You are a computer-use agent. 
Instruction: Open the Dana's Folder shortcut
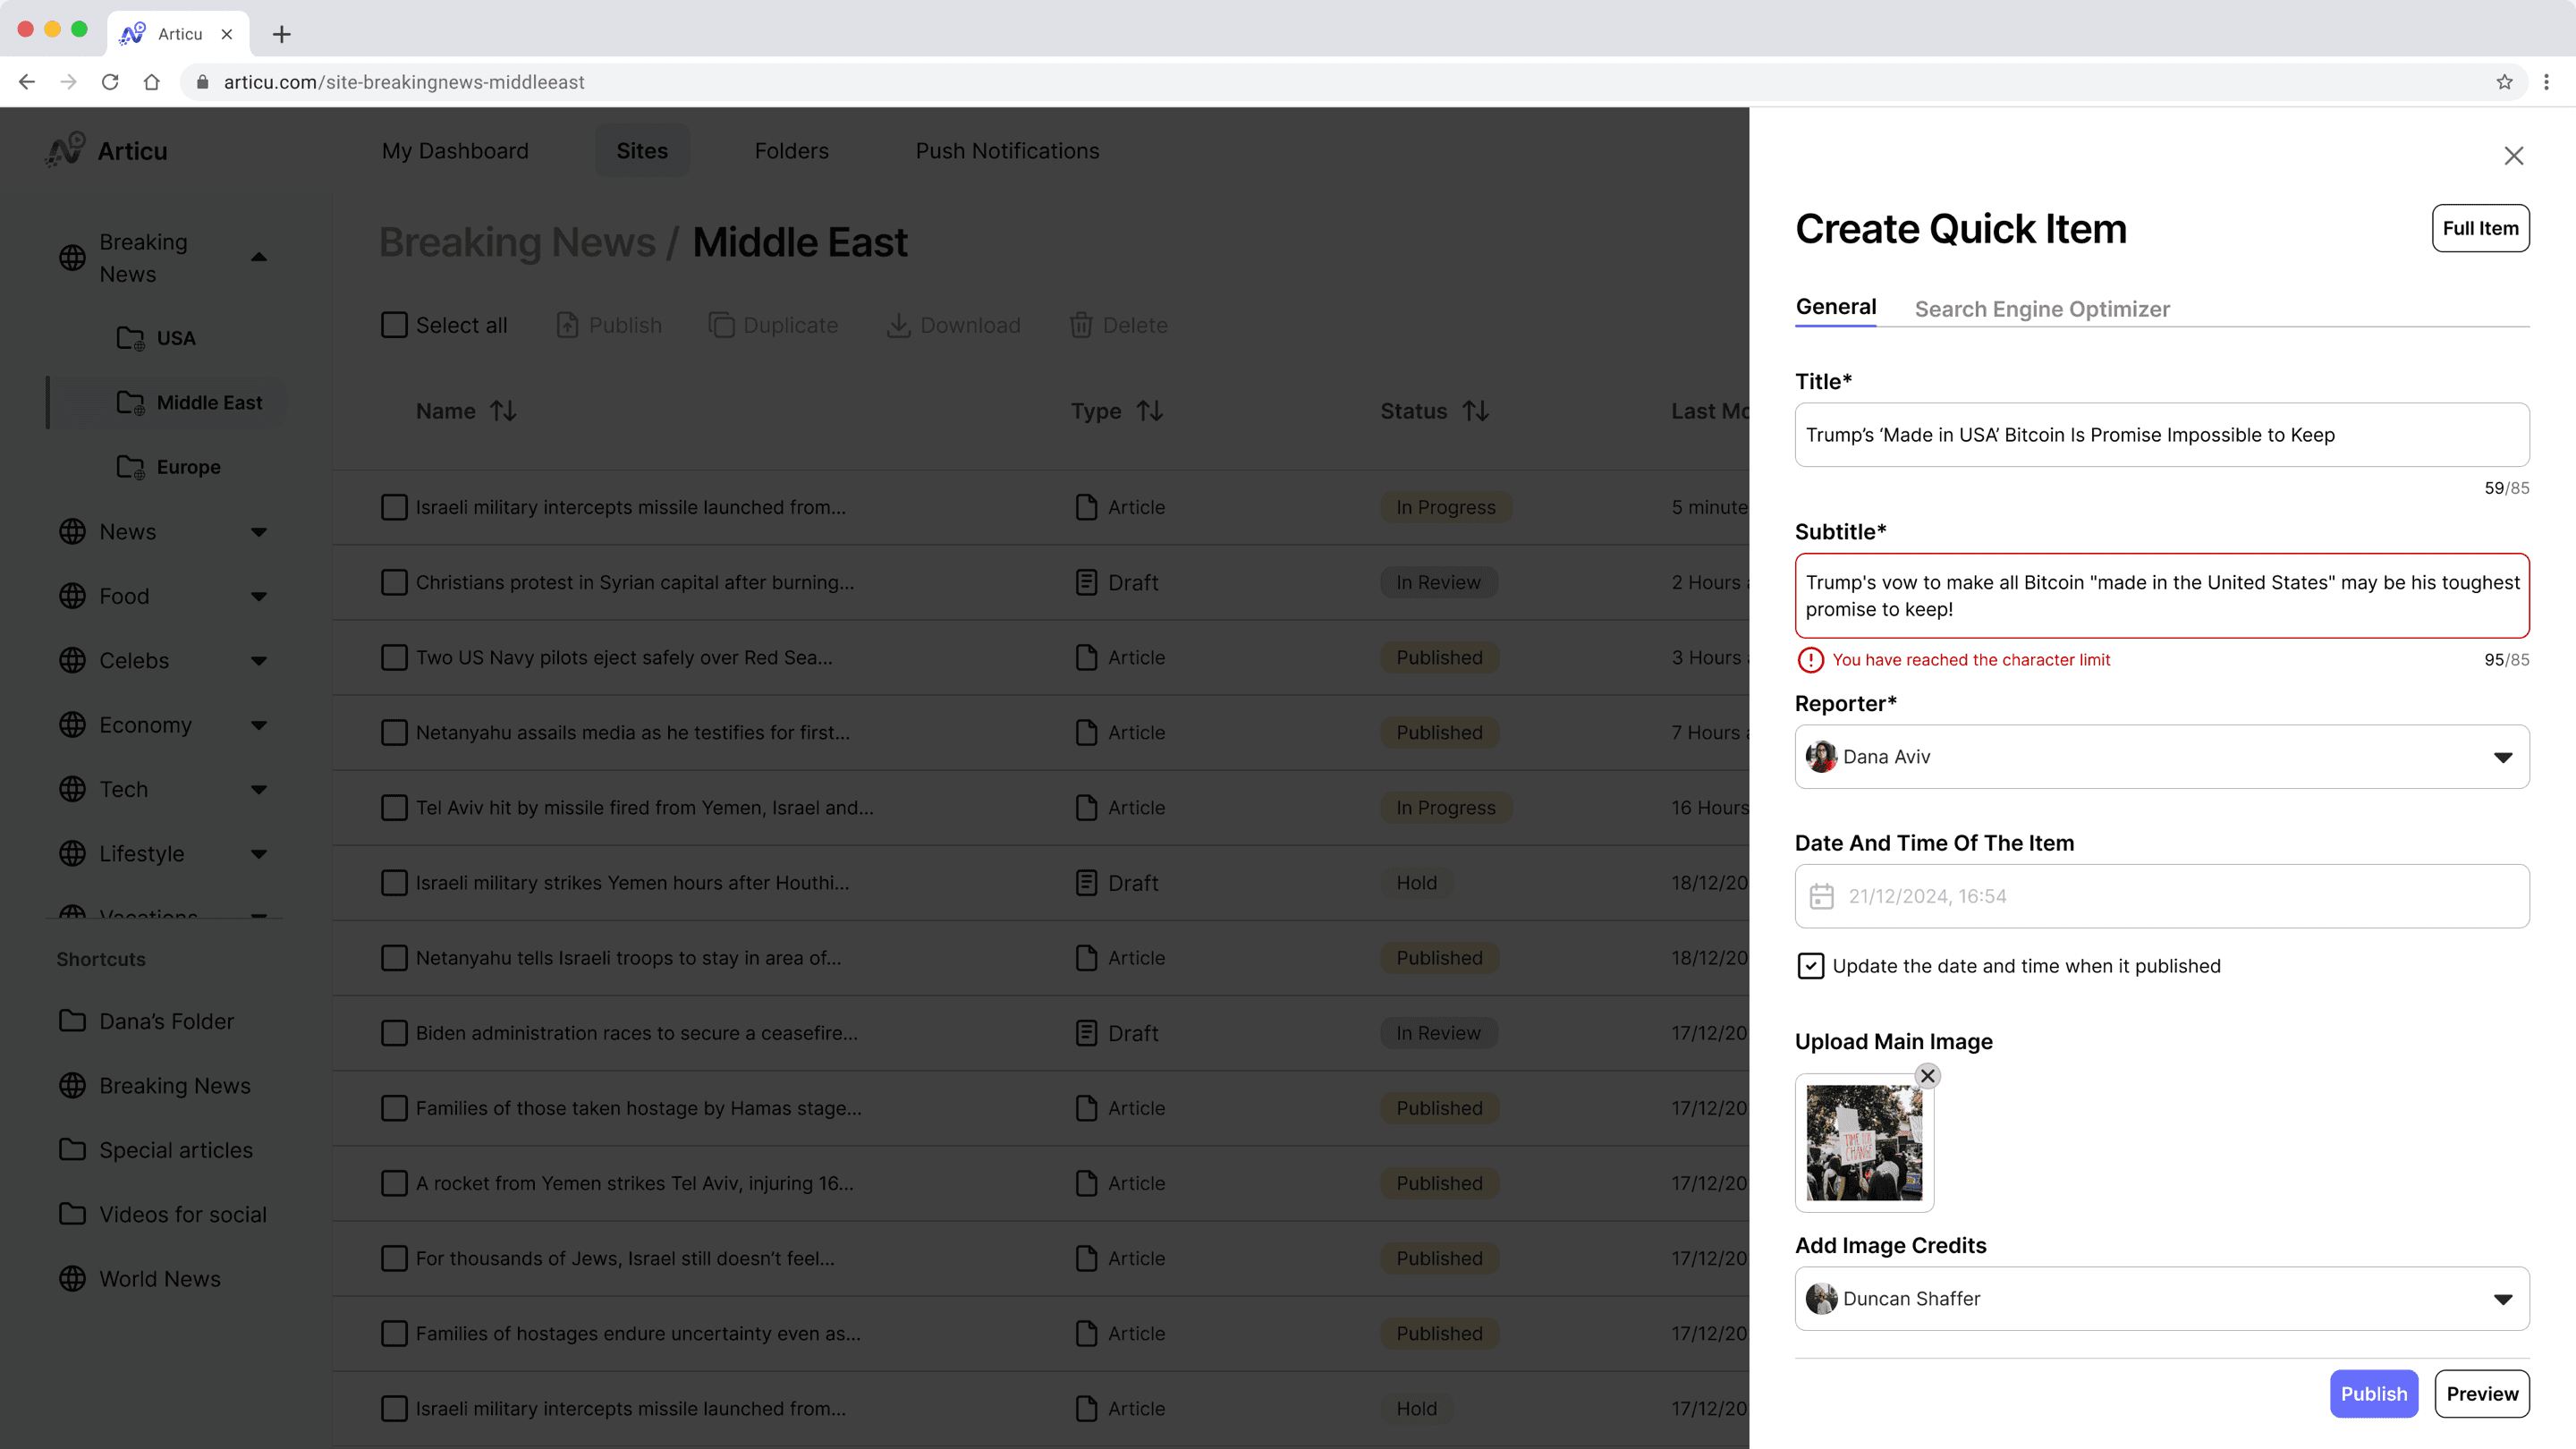coord(146,1021)
